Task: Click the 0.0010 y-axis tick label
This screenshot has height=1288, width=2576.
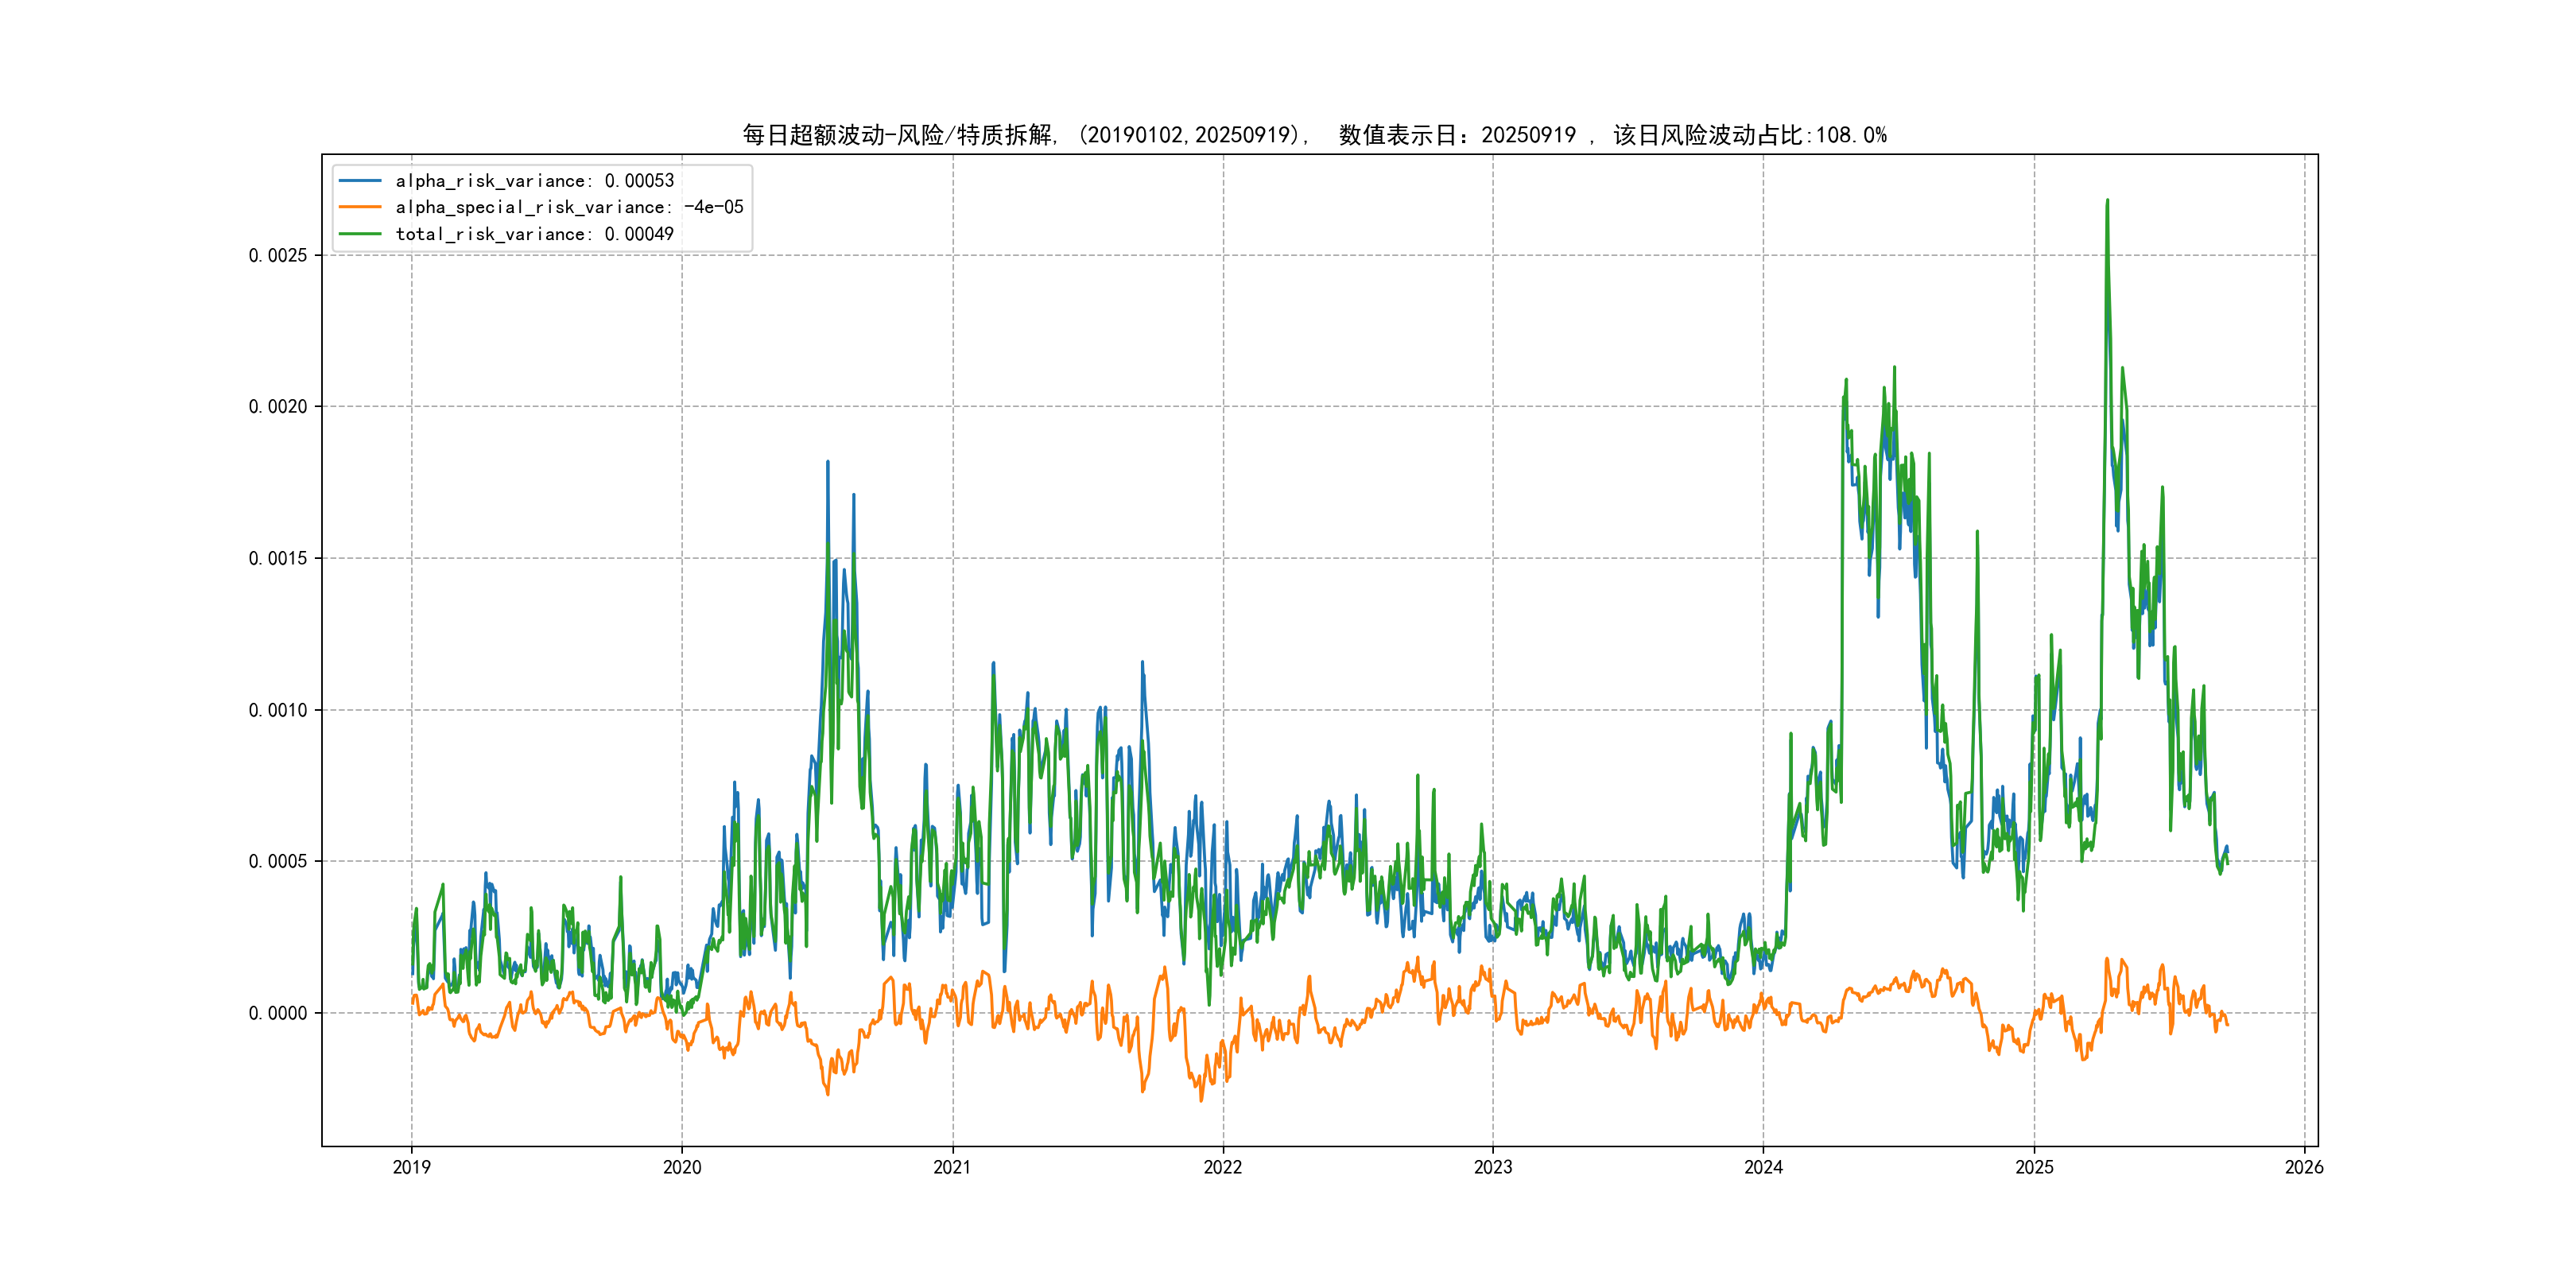Action: point(278,710)
